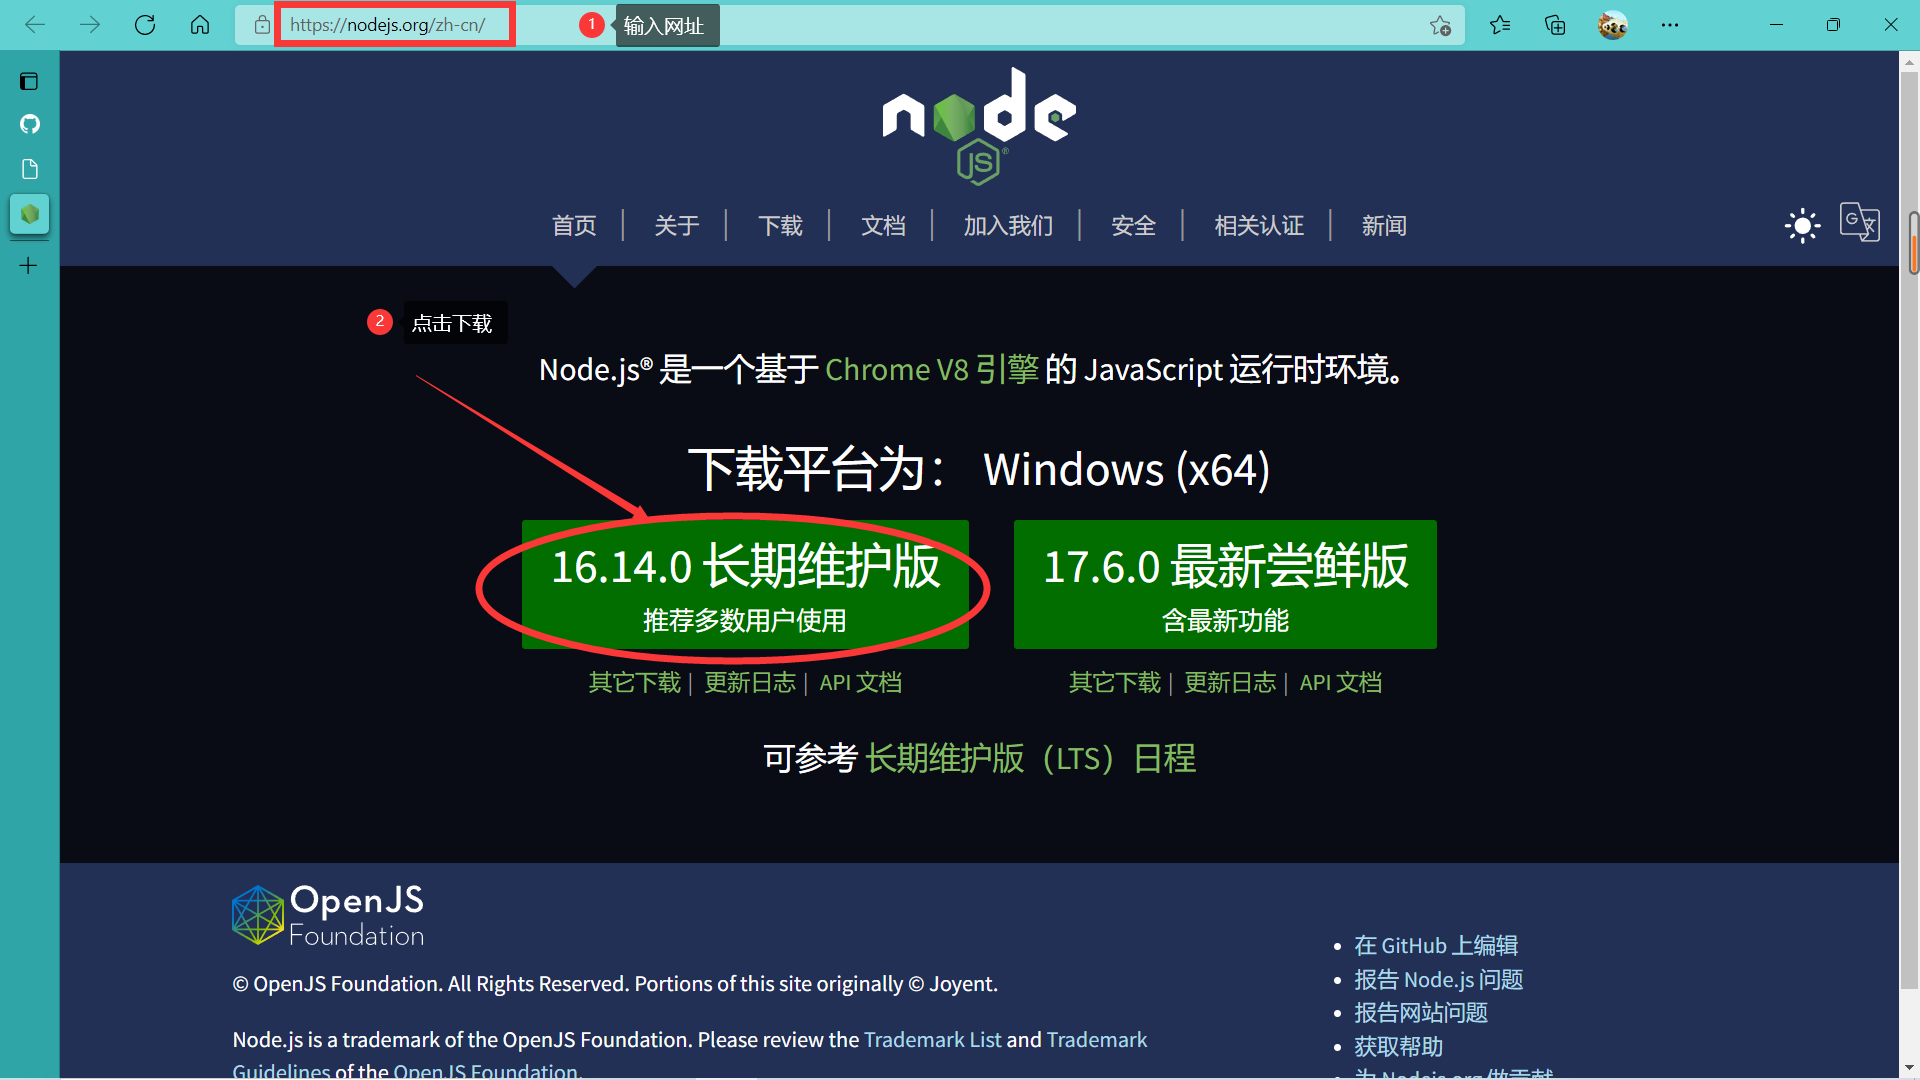Viewport: 1920px width, 1080px height.
Task: Open the language translation icon
Action: coord(1860,222)
